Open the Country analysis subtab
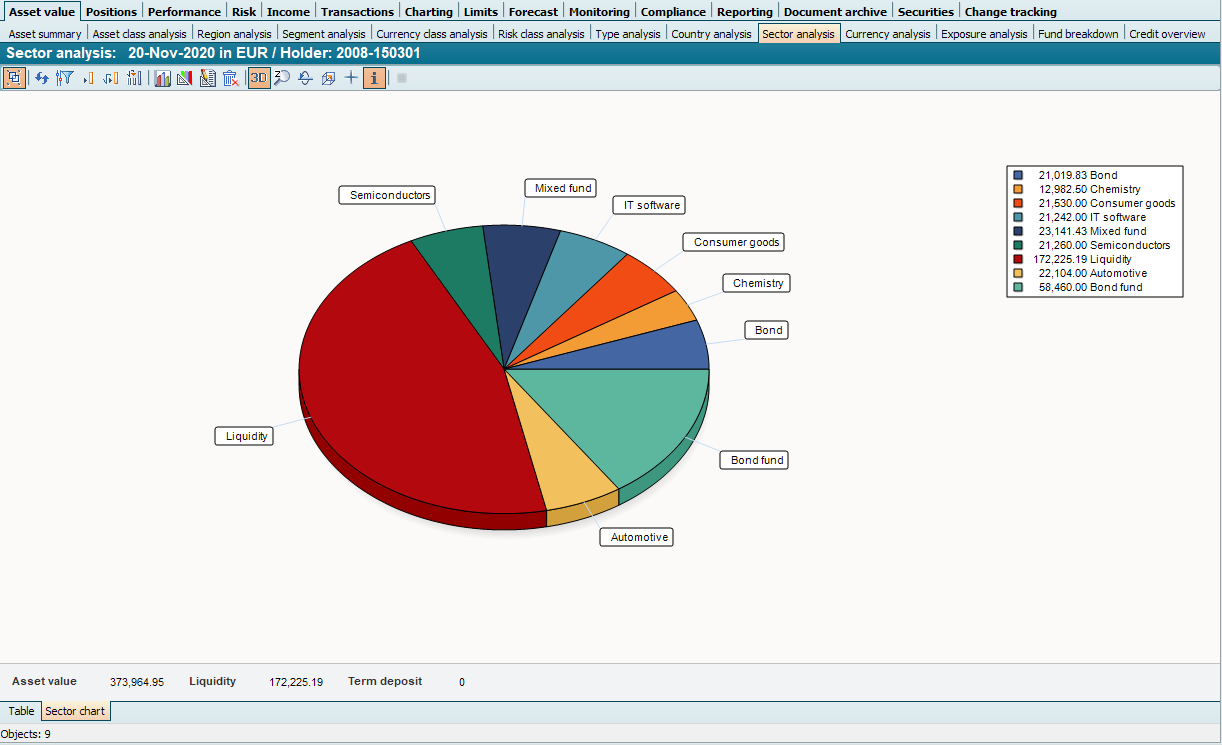The width and height of the screenshot is (1222, 745). 711,34
